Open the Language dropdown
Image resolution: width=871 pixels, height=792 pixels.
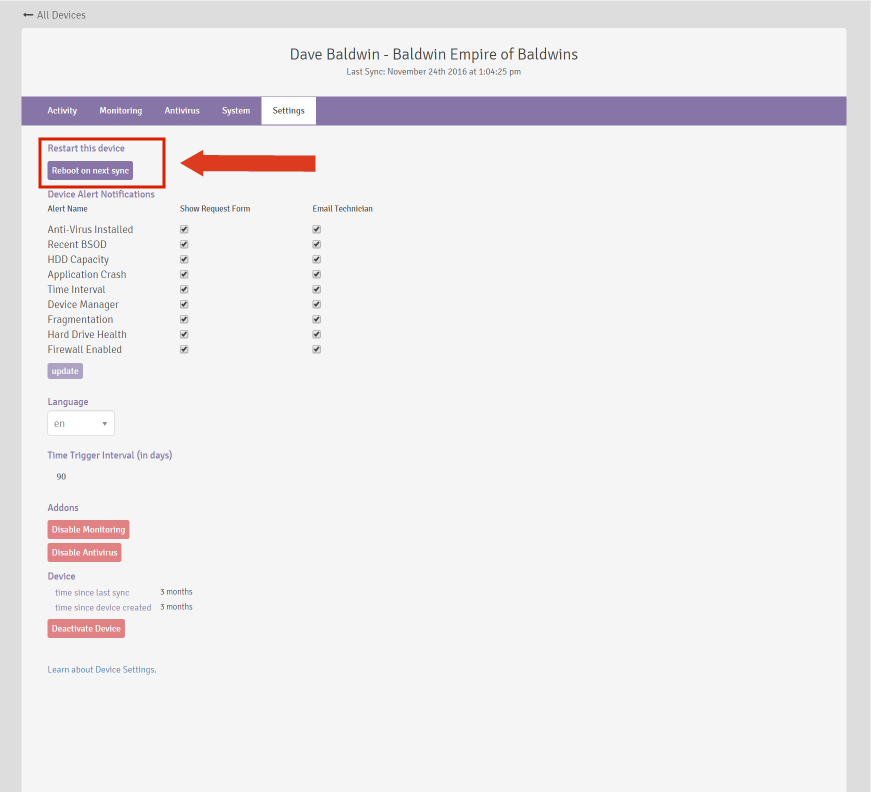(81, 423)
